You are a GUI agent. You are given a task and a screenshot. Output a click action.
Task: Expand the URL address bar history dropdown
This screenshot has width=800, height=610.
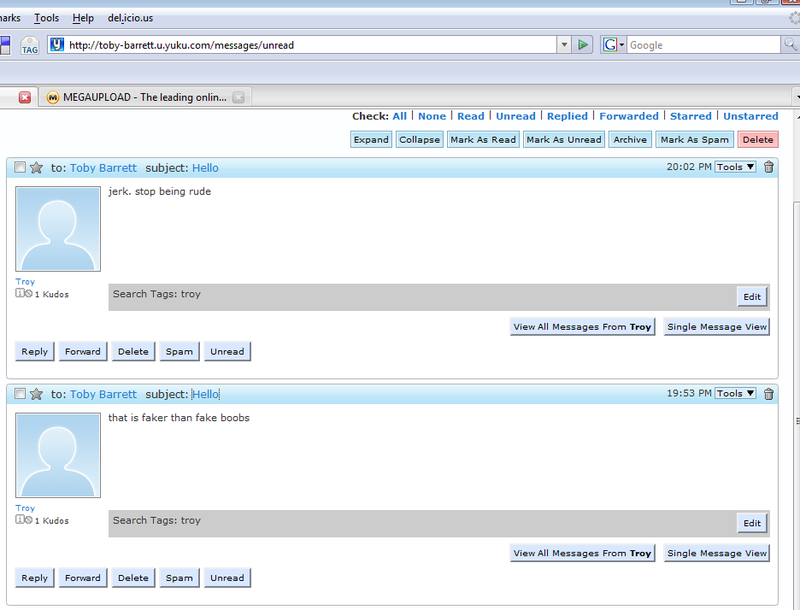click(x=564, y=45)
